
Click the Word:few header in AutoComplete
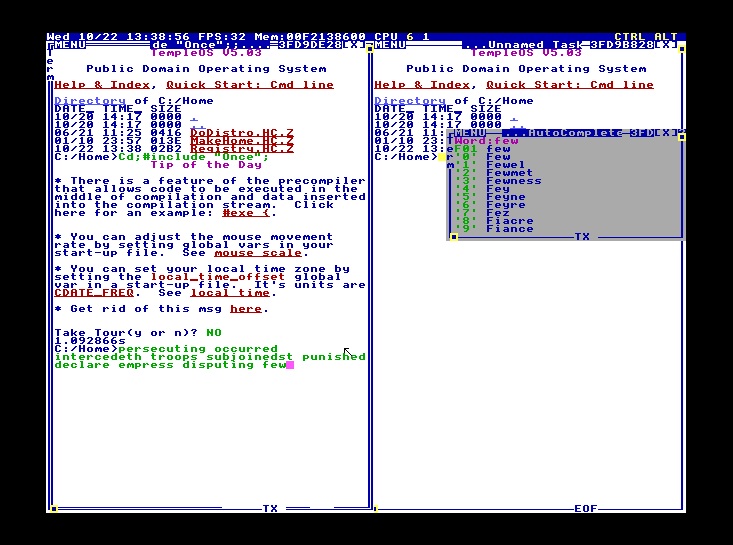click(x=486, y=141)
